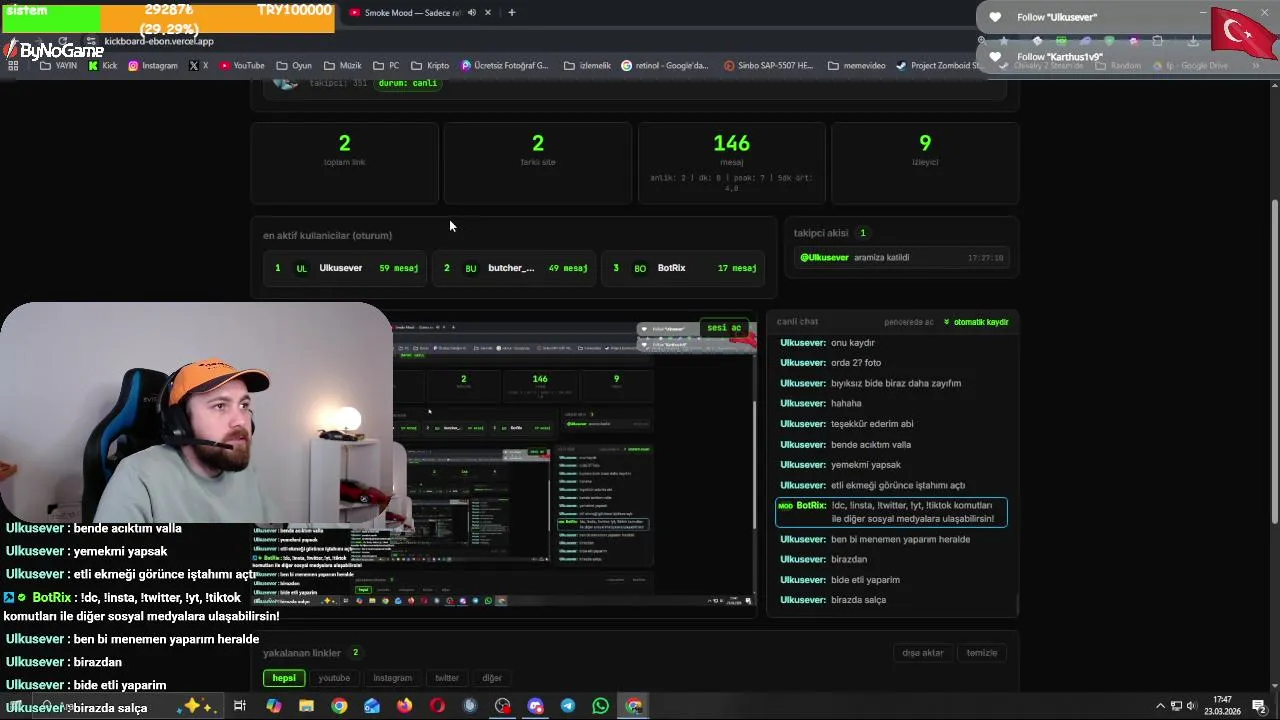The width and height of the screenshot is (1280, 720).
Task: Click the 9 'izleyici' stat card
Action: 925,163
